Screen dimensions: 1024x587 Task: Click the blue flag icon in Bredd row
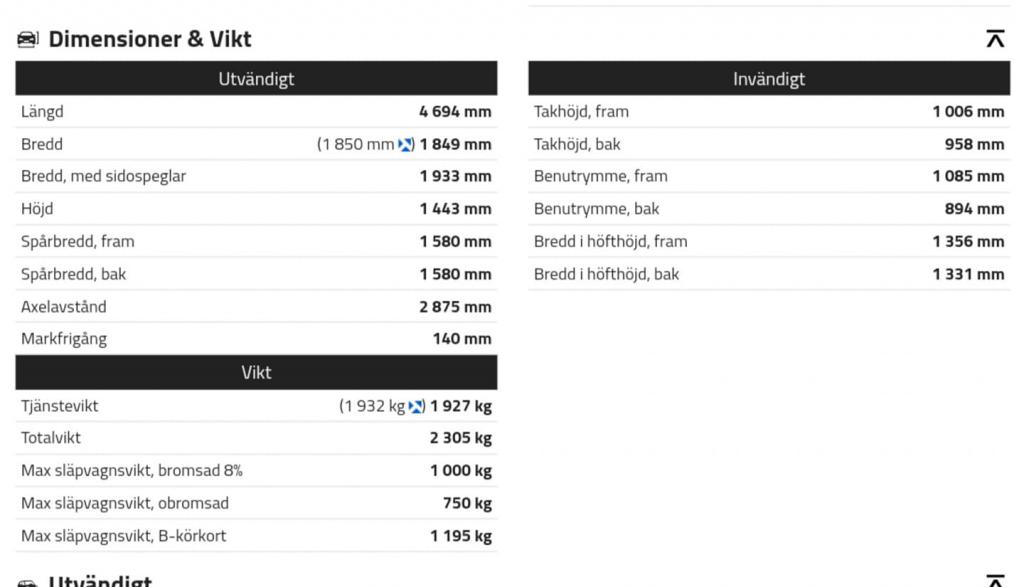tap(405, 145)
